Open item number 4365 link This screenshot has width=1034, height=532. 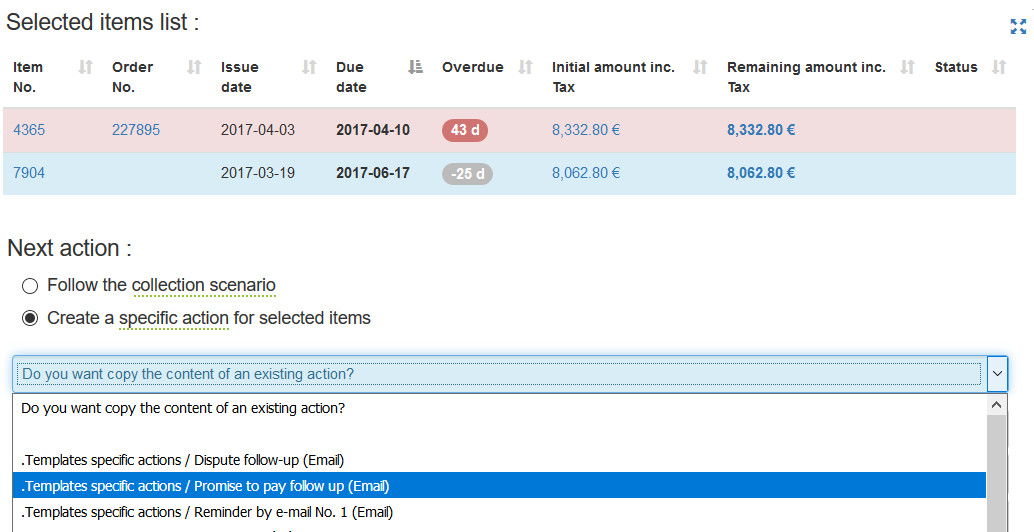(x=29, y=130)
